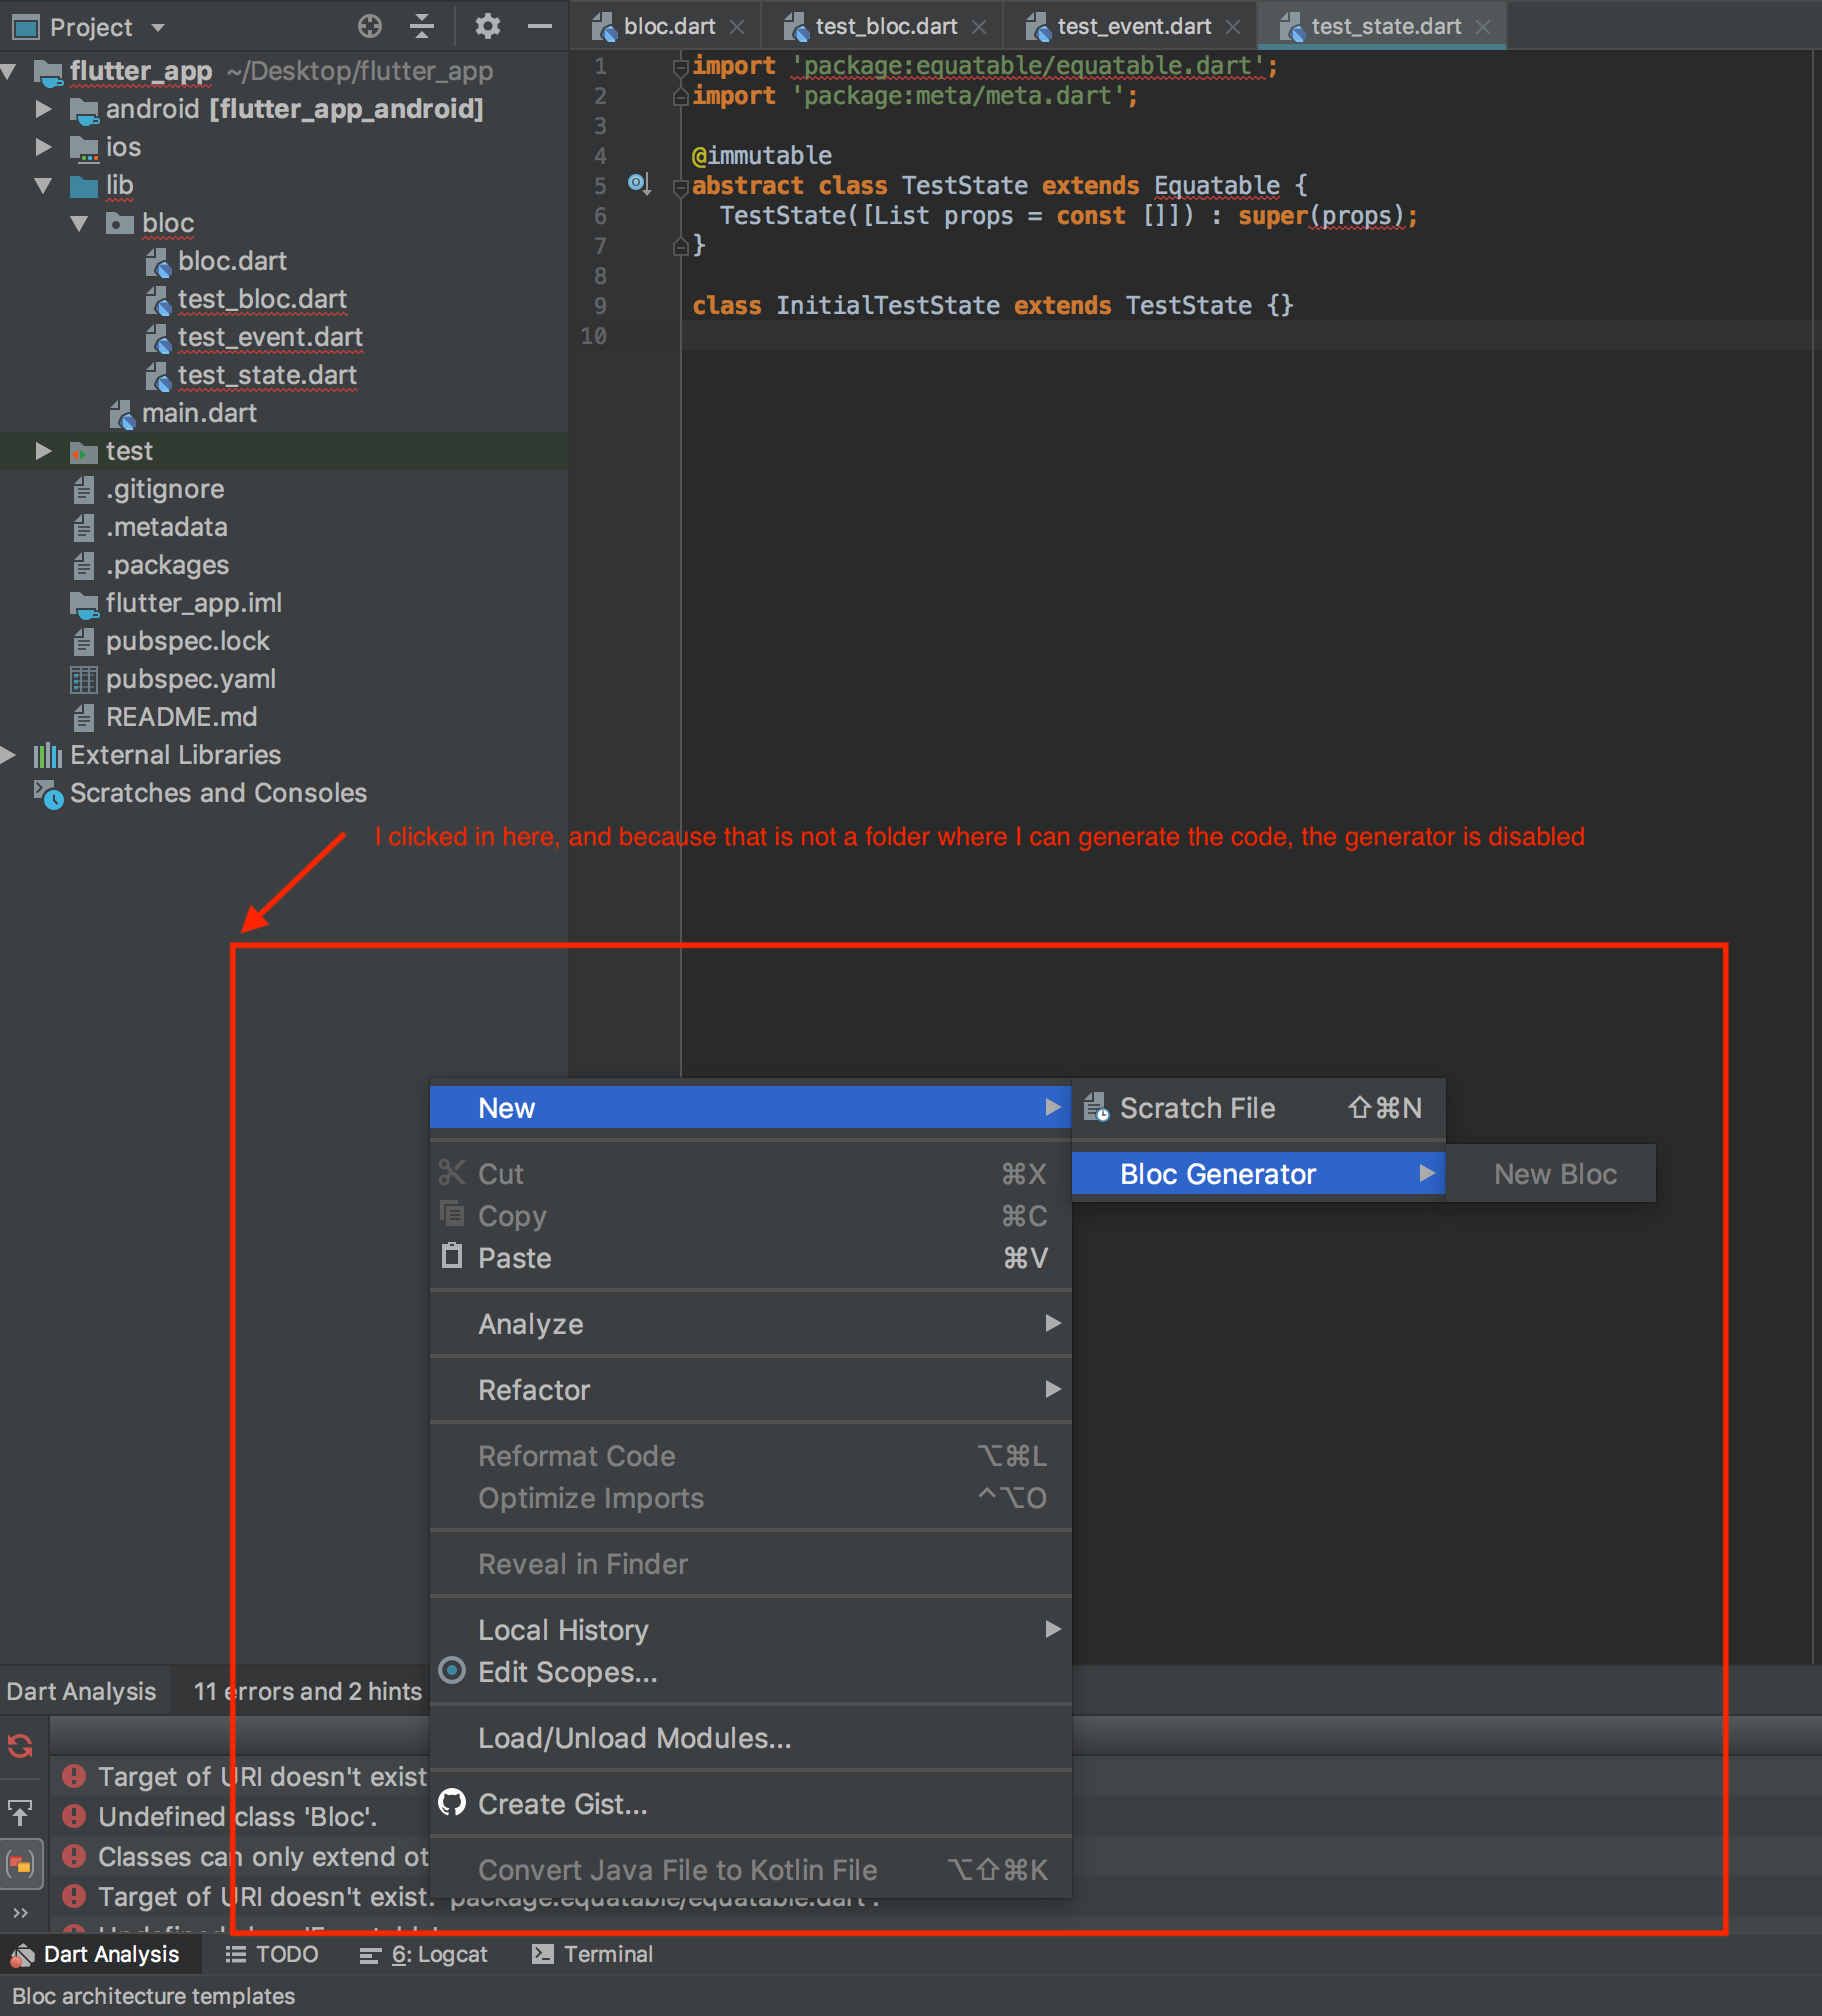
Task: Choose Load/Unload Modules entry
Action: pyautogui.click(x=750, y=1738)
